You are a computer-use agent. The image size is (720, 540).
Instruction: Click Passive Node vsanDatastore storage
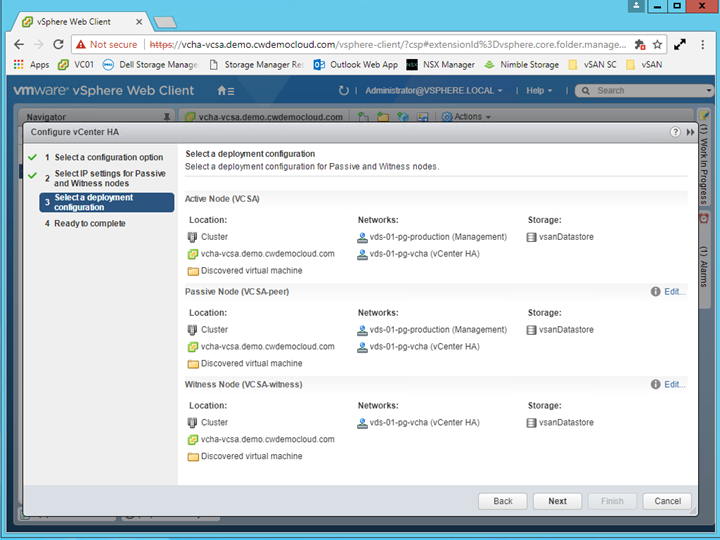[560, 330]
